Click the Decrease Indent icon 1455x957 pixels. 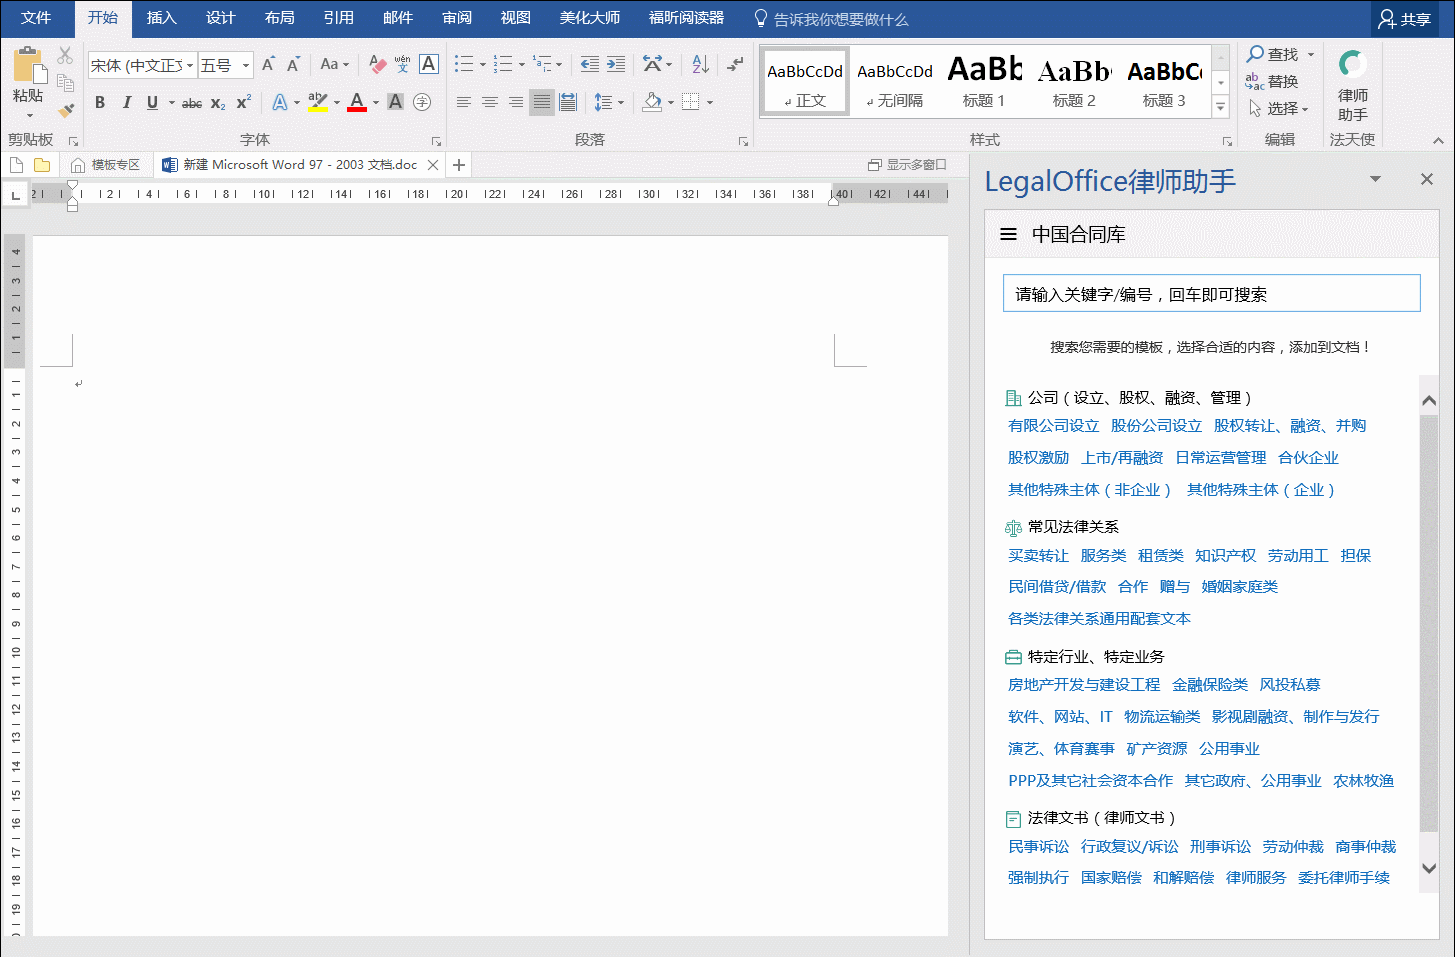[x=590, y=65]
